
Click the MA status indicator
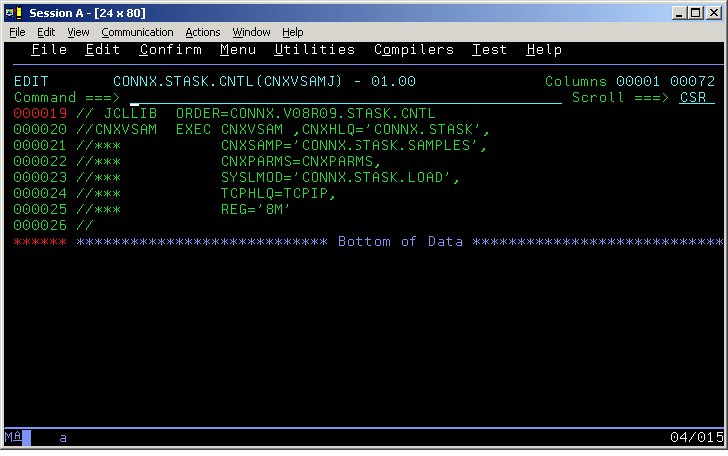click(12, 438)
